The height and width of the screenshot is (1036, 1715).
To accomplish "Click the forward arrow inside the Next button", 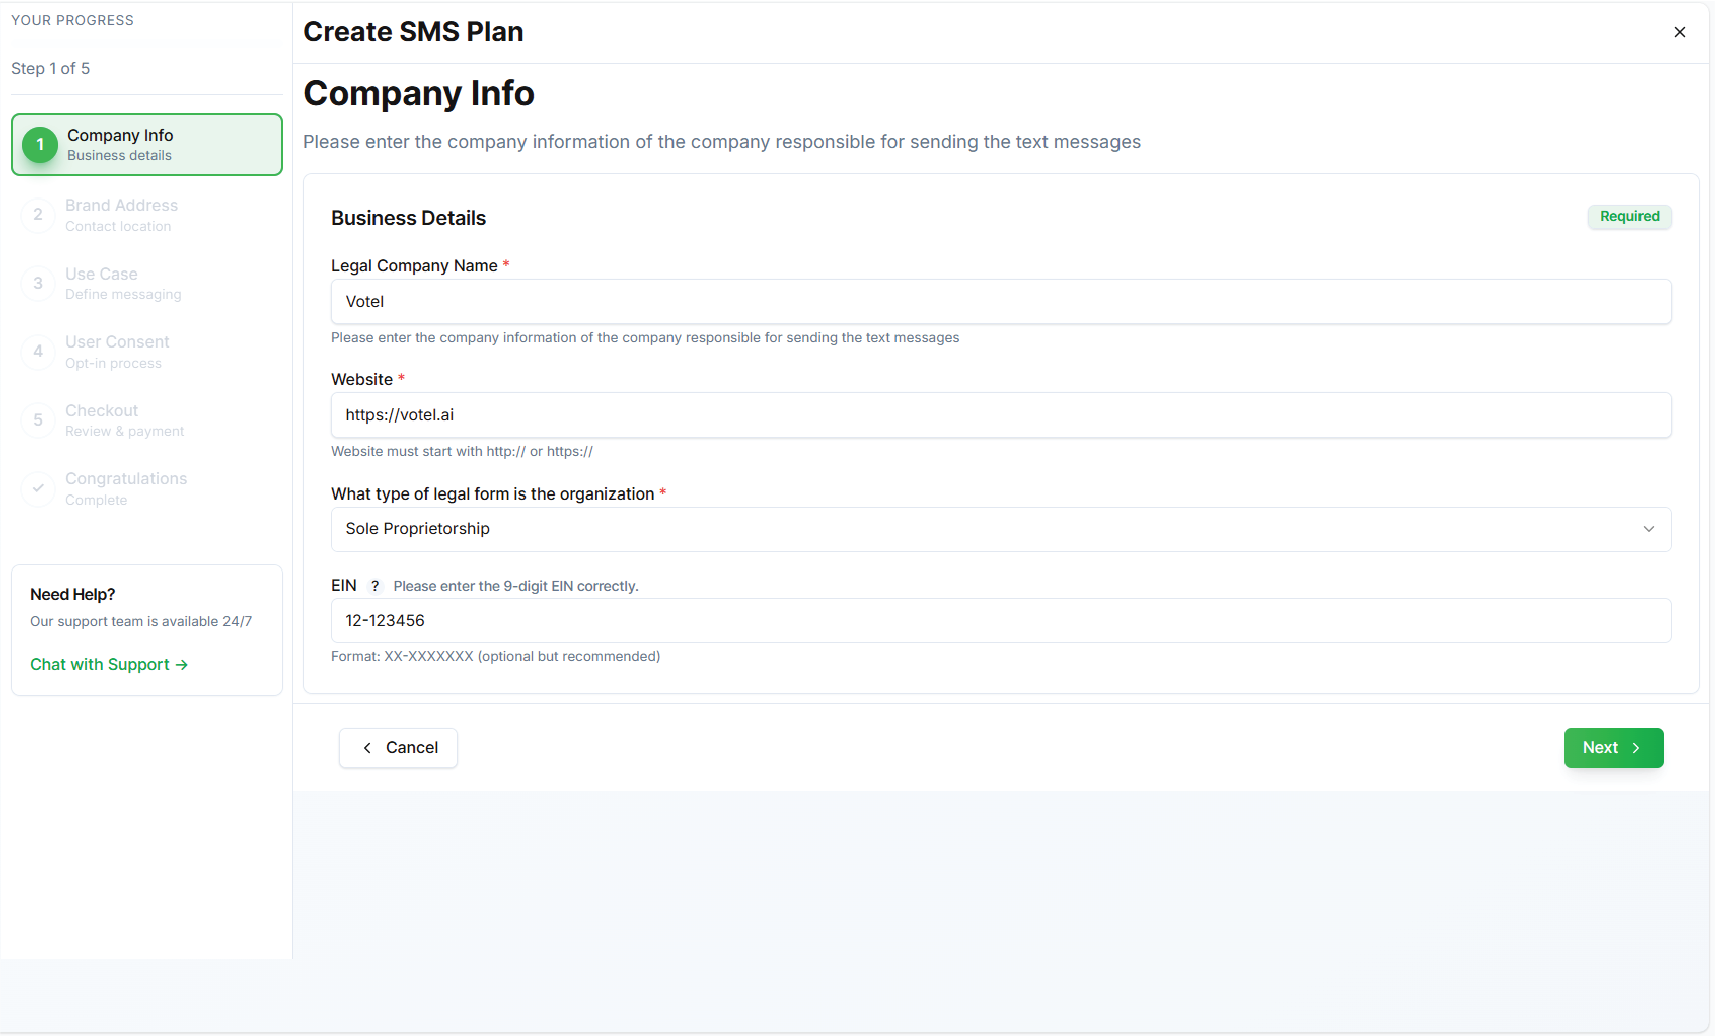I will click(1636, 747).
